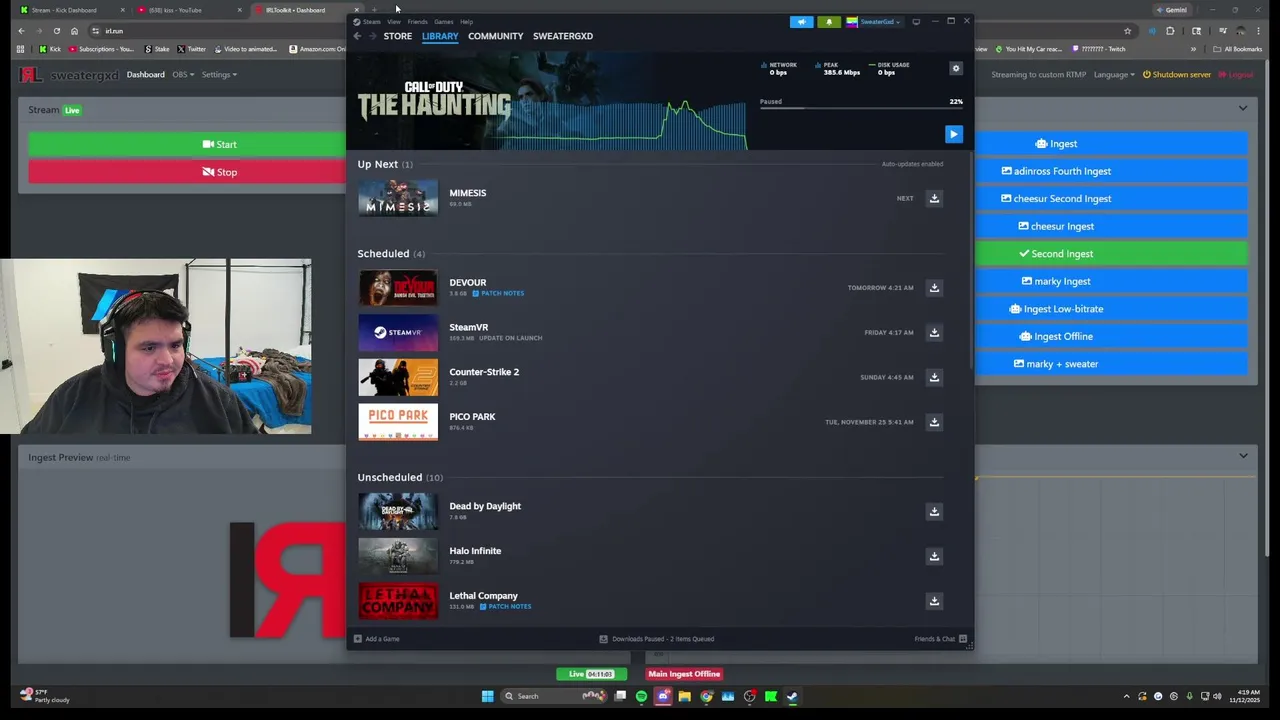1280x720 pixels.
Task: Select cheesur Ingest option
Action: 1110,226
